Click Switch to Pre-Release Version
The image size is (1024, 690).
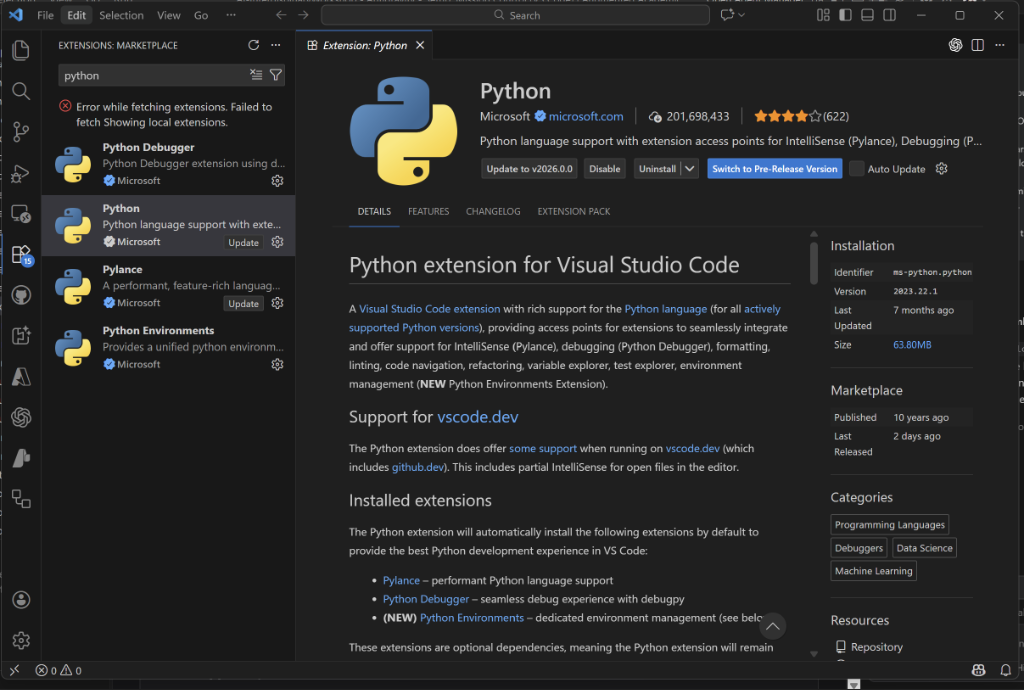(x=775, y=168)
